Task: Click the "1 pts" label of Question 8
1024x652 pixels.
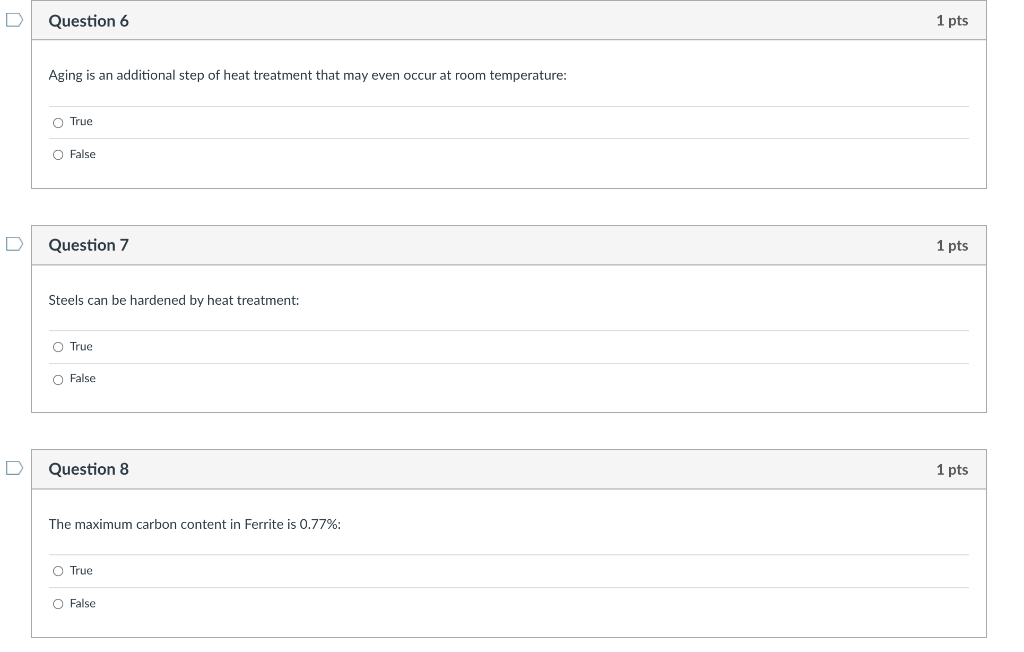Action: (951, 469)
